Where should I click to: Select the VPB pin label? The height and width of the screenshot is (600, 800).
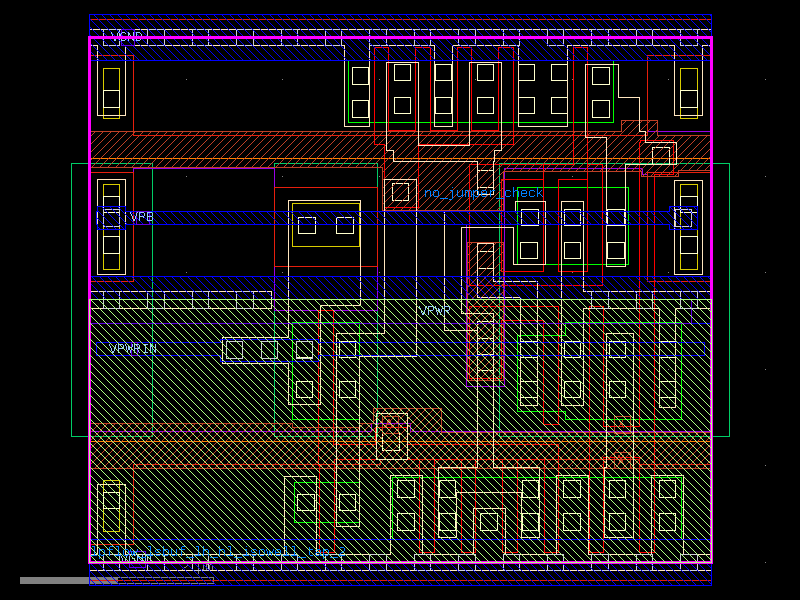[x=142, y=217]
